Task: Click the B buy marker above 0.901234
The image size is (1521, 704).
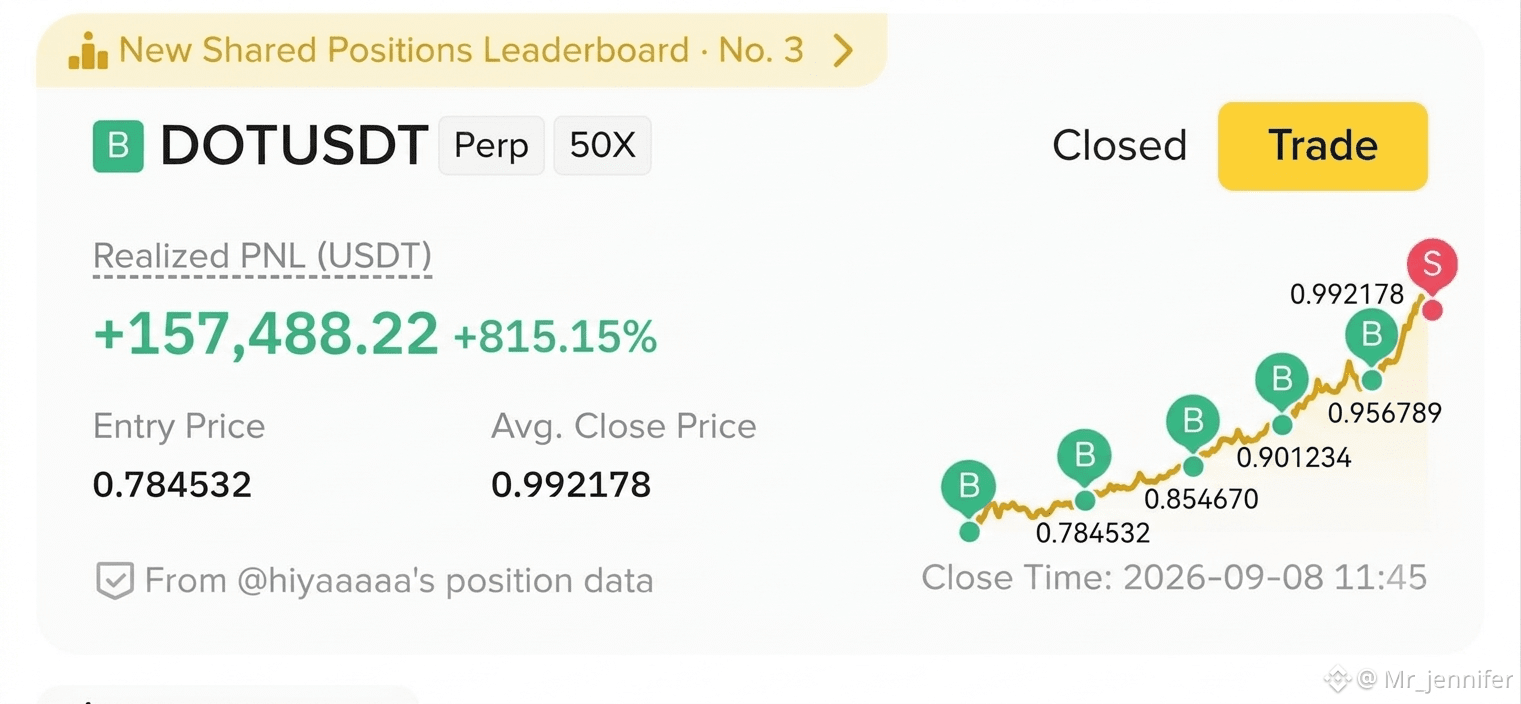Action: [x=1282, y=380]
